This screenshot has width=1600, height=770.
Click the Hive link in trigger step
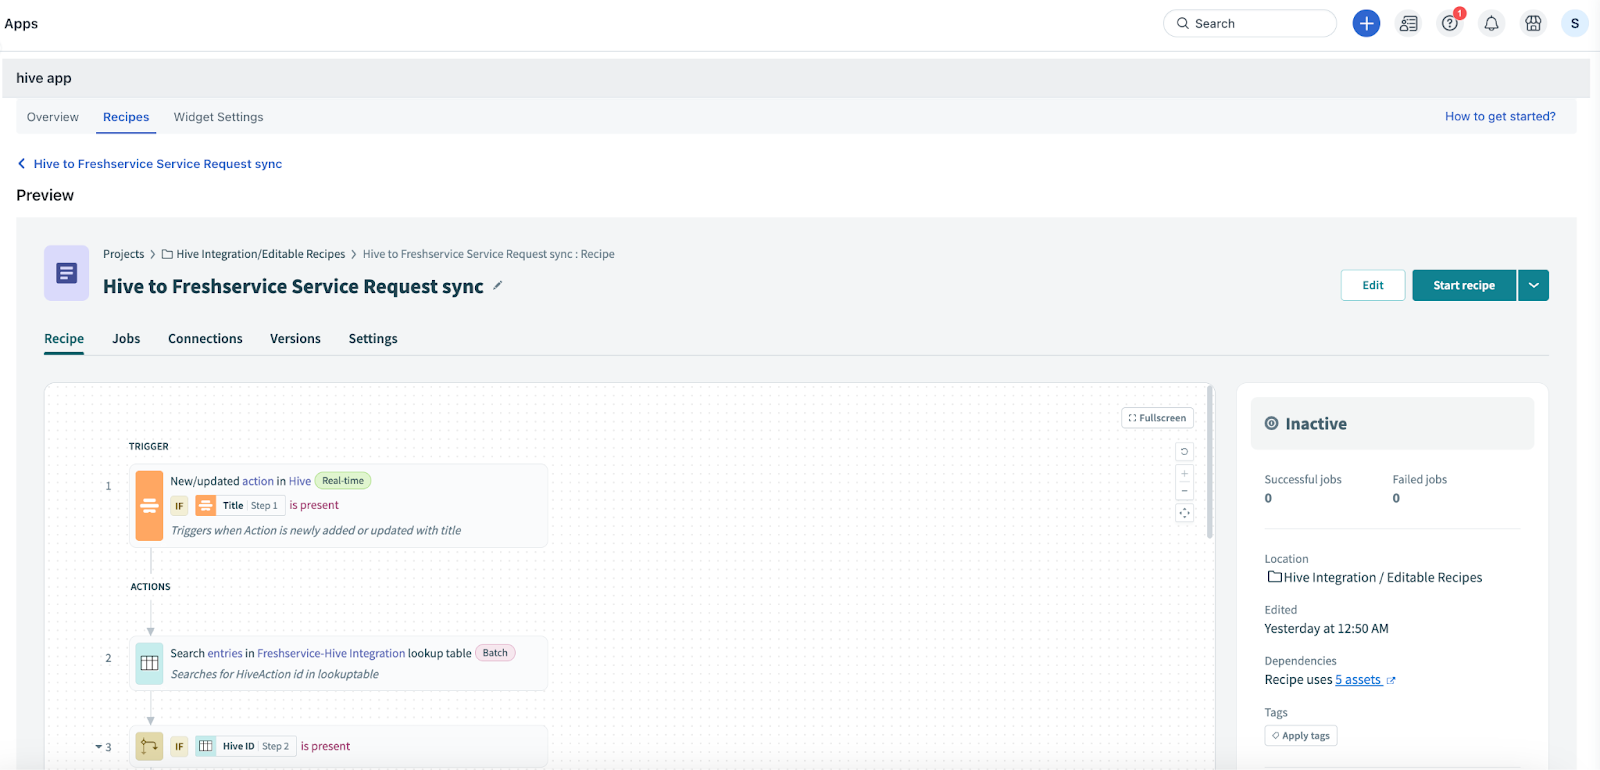tap(299, 481)
